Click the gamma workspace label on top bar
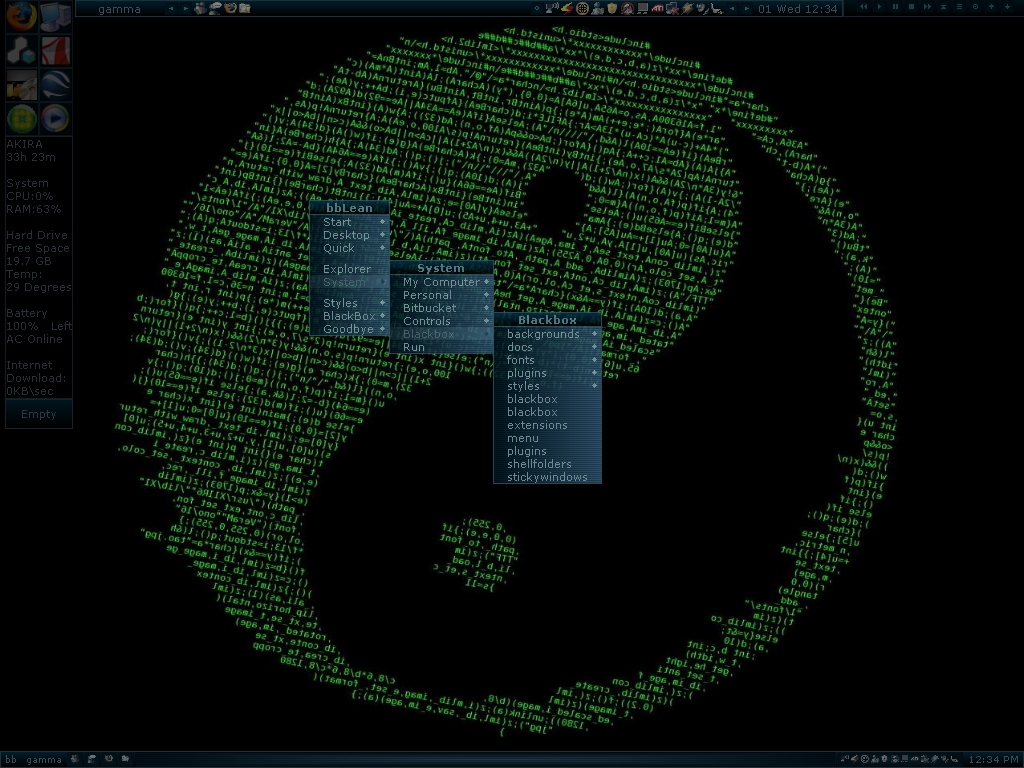 pos(119,9)
